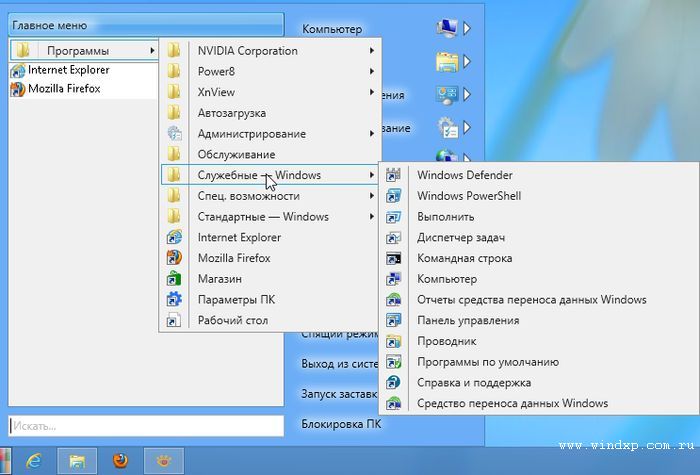
Task: Select Mozilla Firefox in the left list
Action: (x=83, y=89)
